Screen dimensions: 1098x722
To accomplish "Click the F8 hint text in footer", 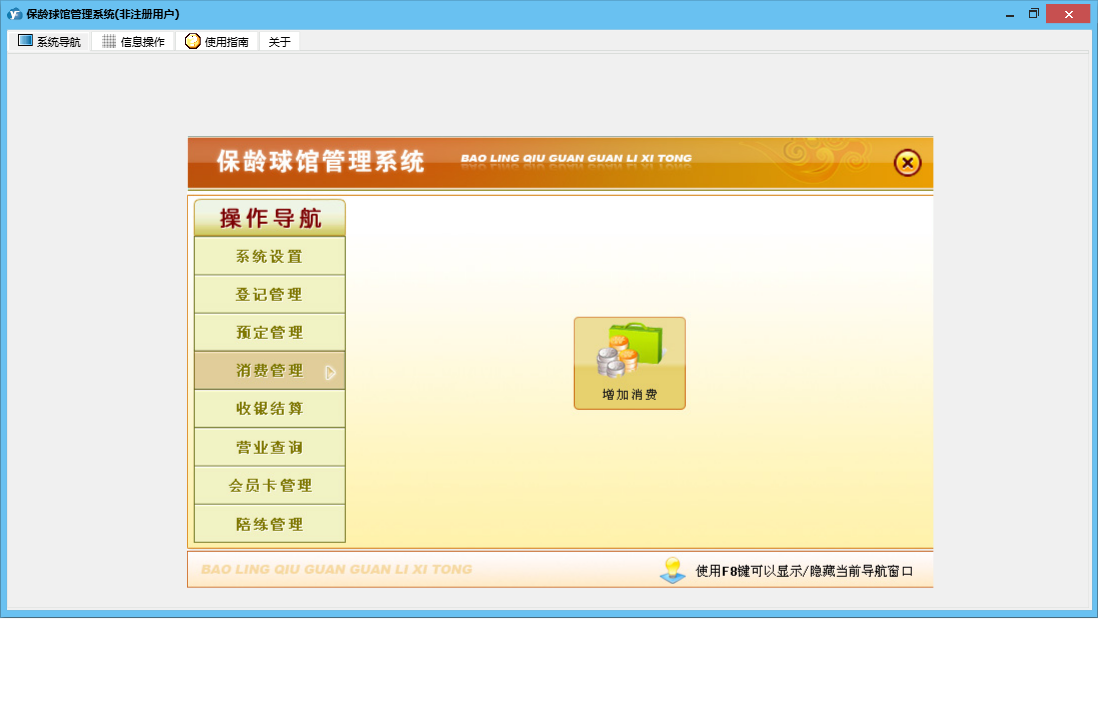I will point(804,571).
